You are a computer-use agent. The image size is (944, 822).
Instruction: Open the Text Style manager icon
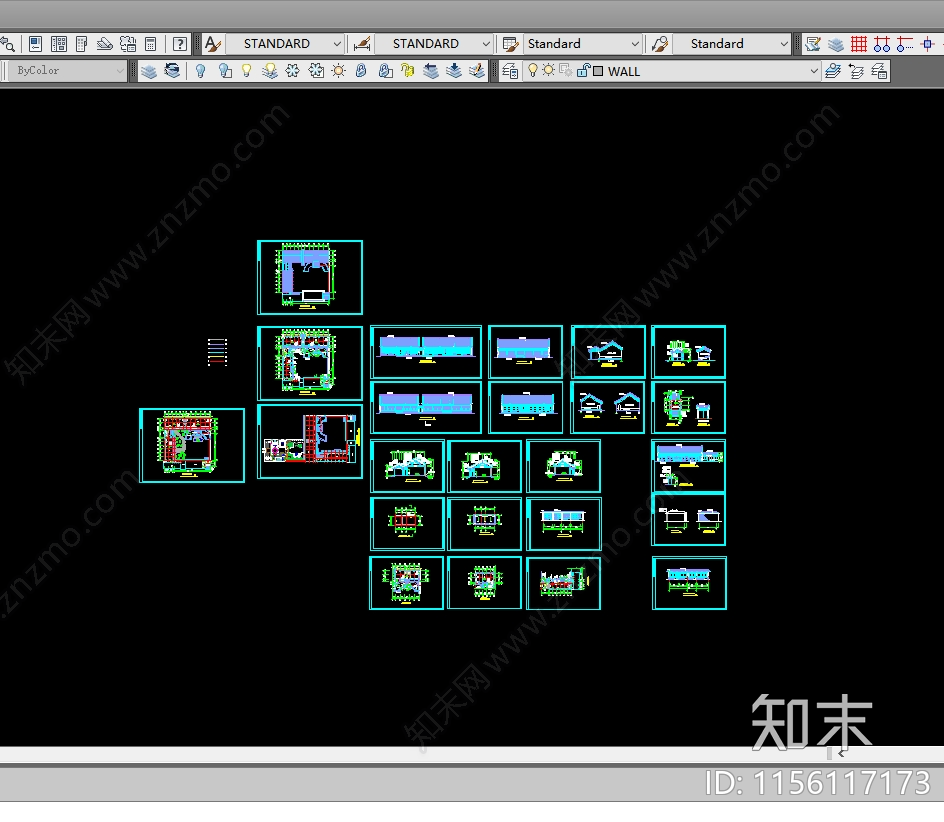pos(213,44)
